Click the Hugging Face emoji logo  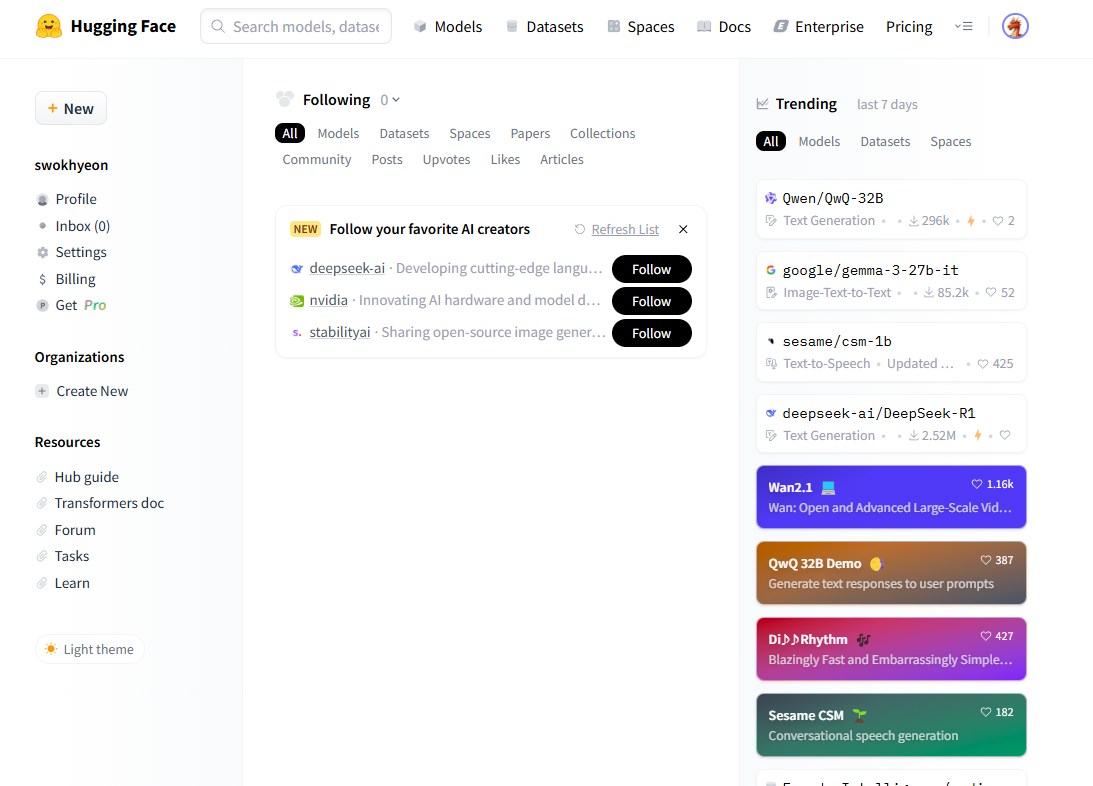coord(49,26)
